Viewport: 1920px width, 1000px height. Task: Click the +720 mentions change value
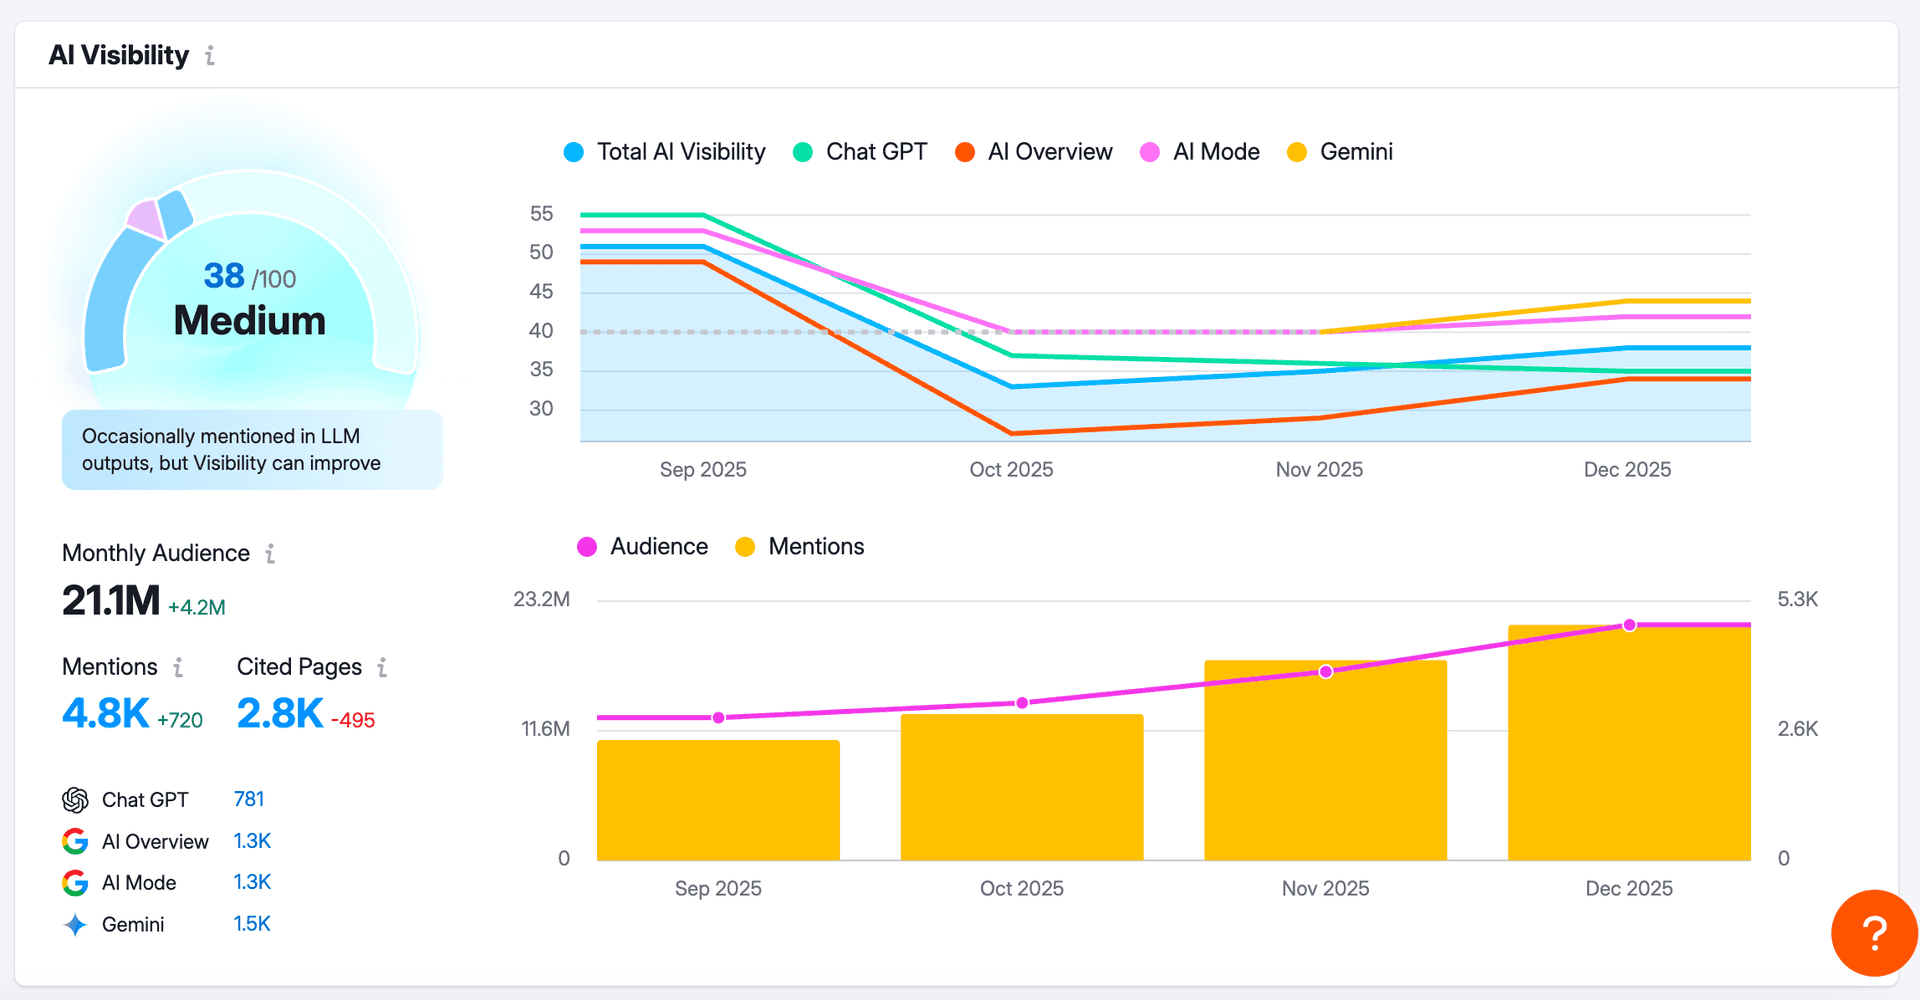(x=180, y=721)
